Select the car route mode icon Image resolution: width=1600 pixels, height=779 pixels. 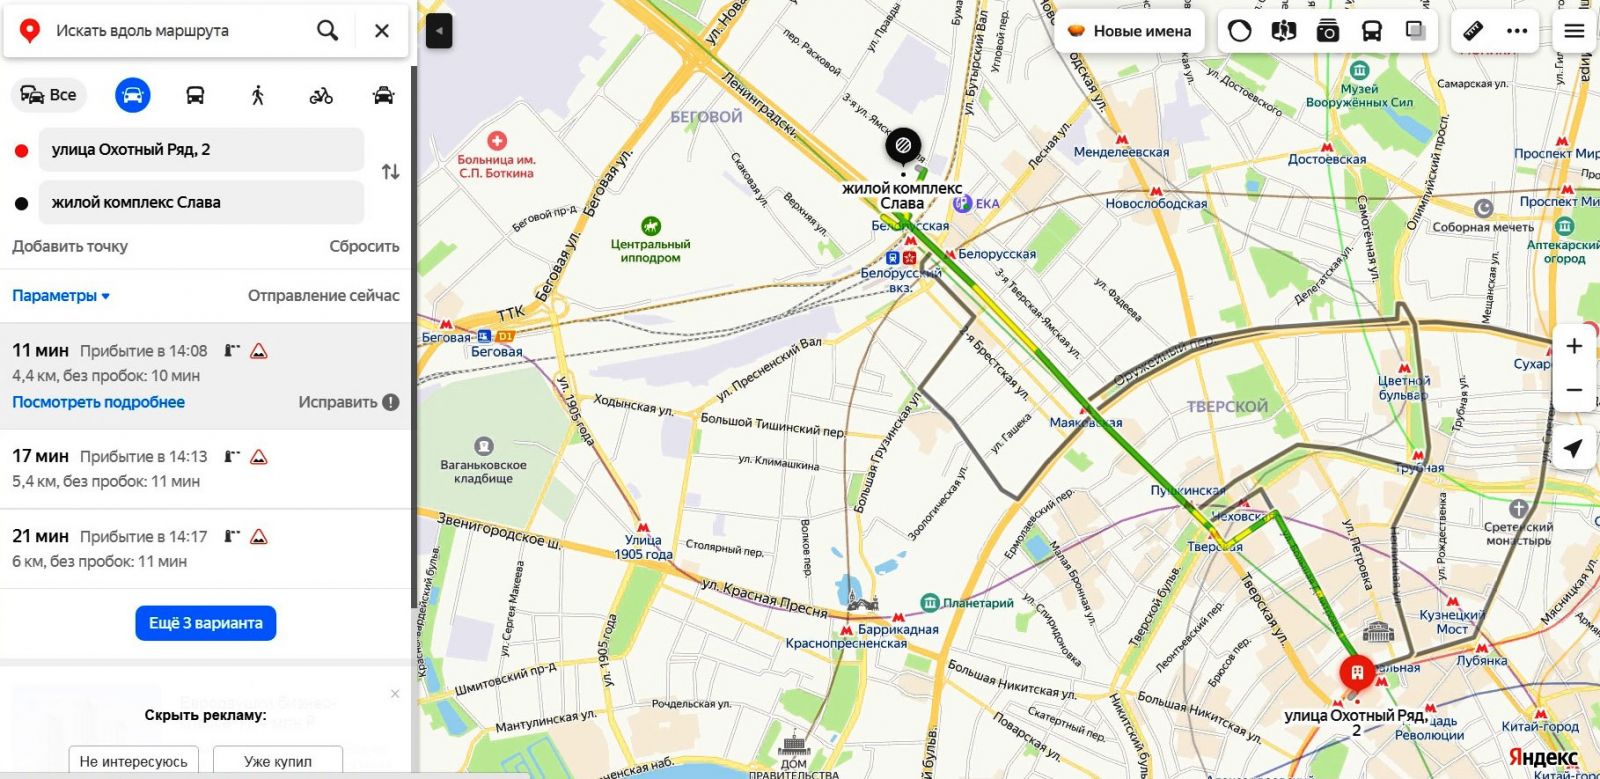(x=132, y=95)
